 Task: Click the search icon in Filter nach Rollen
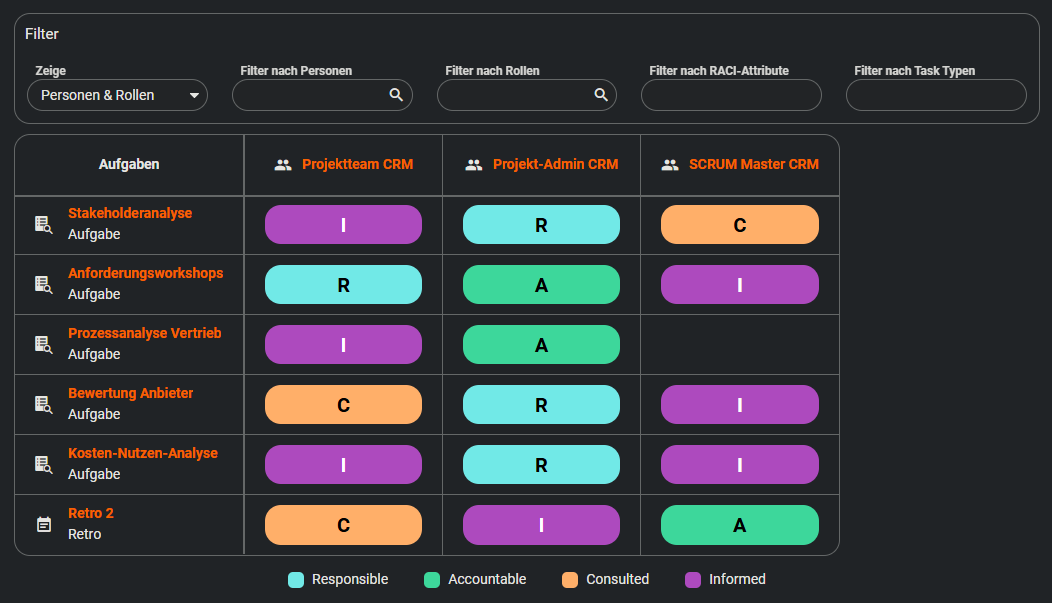pyautogui.click(x=601, y=95)
